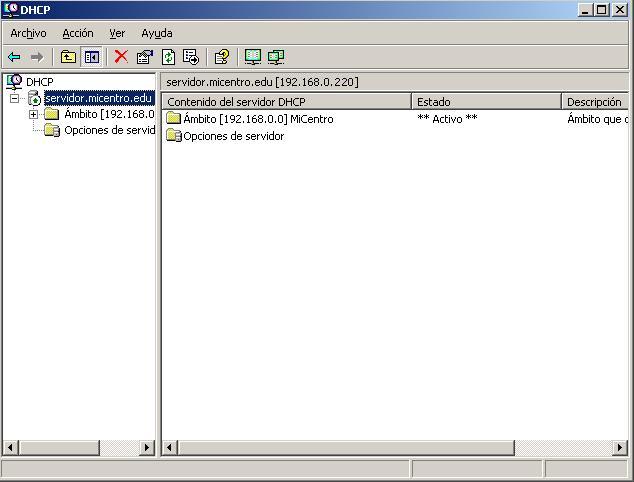Expand the Ámbito node in the tree

(33, 114)
